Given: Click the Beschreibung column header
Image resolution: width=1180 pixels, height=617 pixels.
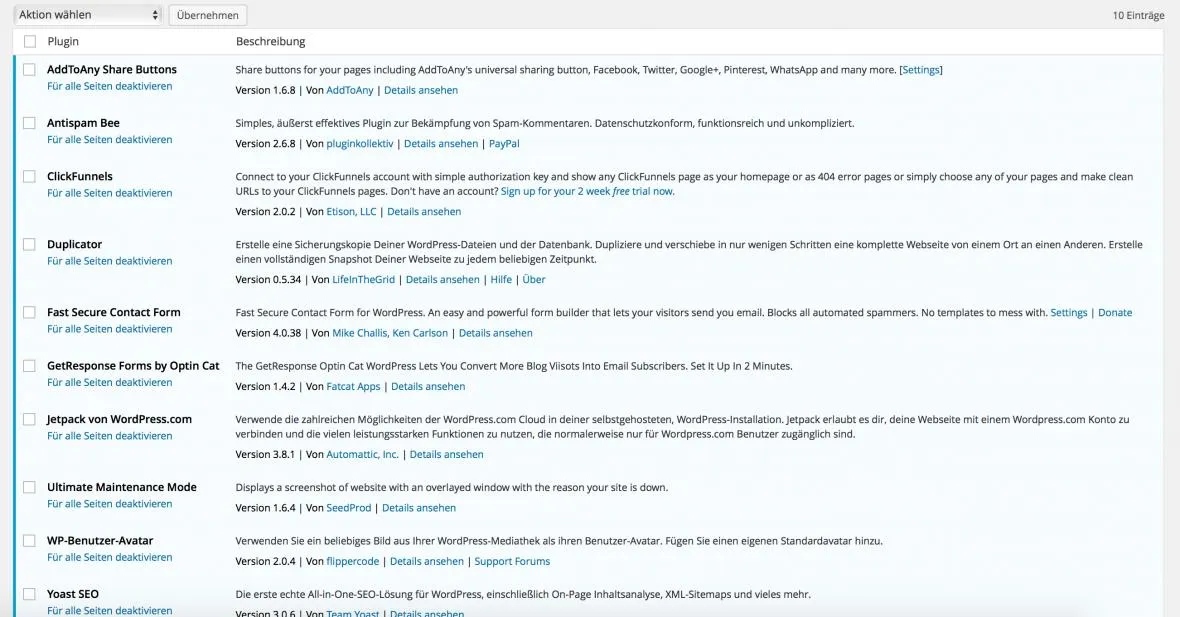Looking at the screenshot, I should [271, 41].
